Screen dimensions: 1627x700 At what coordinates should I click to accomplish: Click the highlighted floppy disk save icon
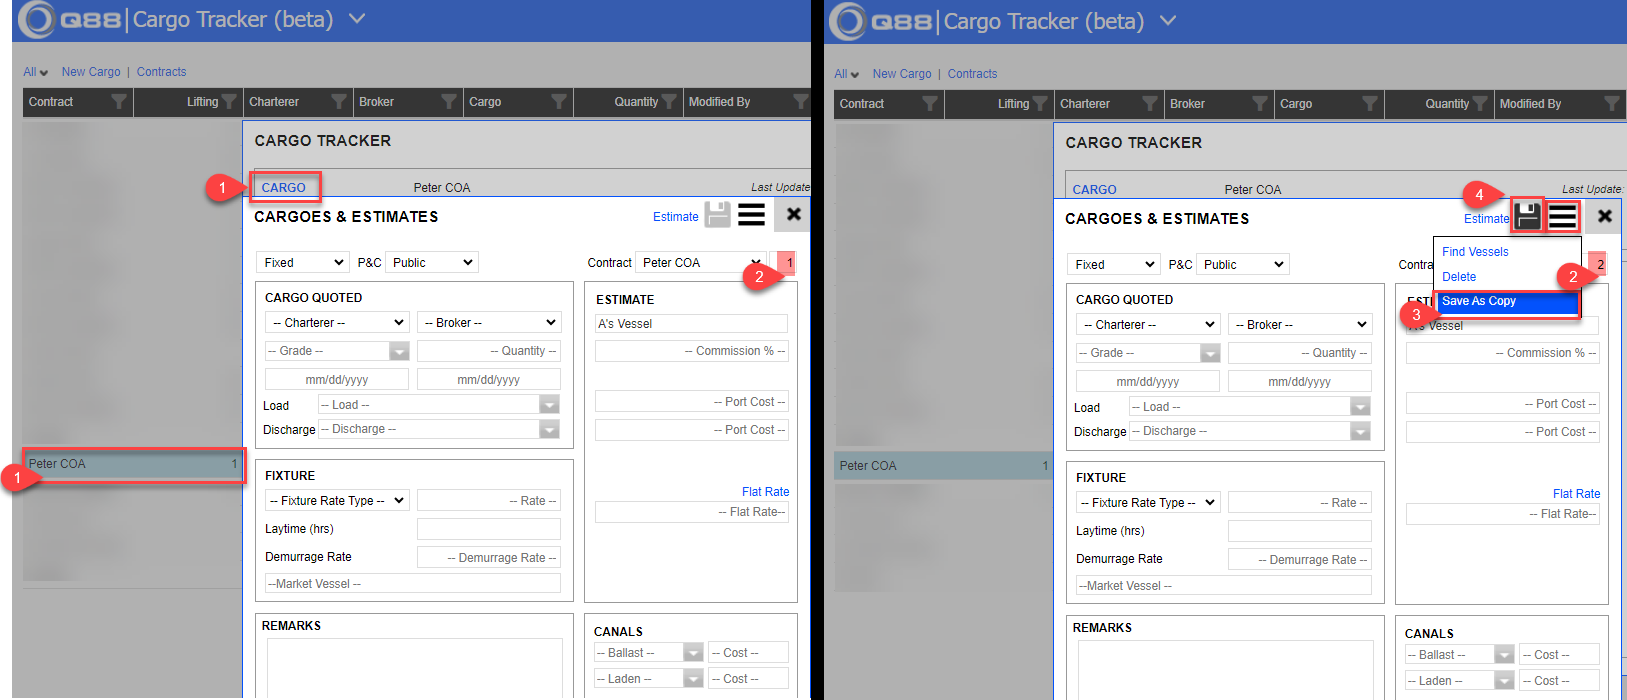click(x=1527, y=215)
